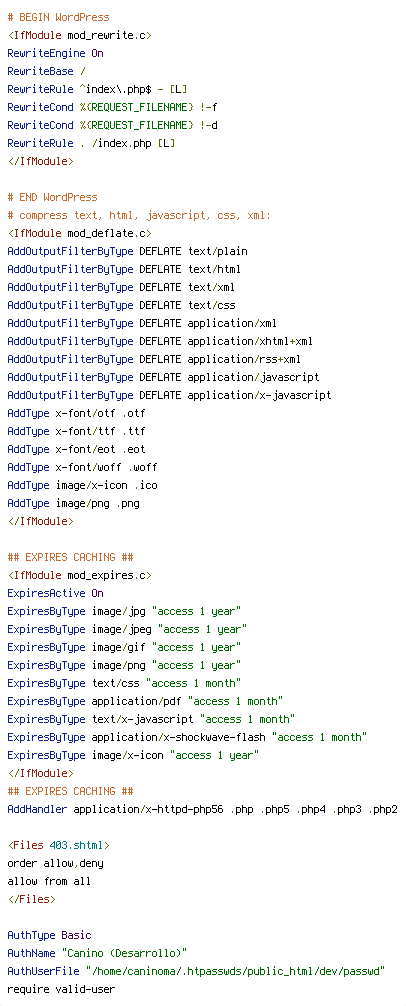Click the 'require valid-user' line
406x1006 pixels.
(x=62, y=988)
